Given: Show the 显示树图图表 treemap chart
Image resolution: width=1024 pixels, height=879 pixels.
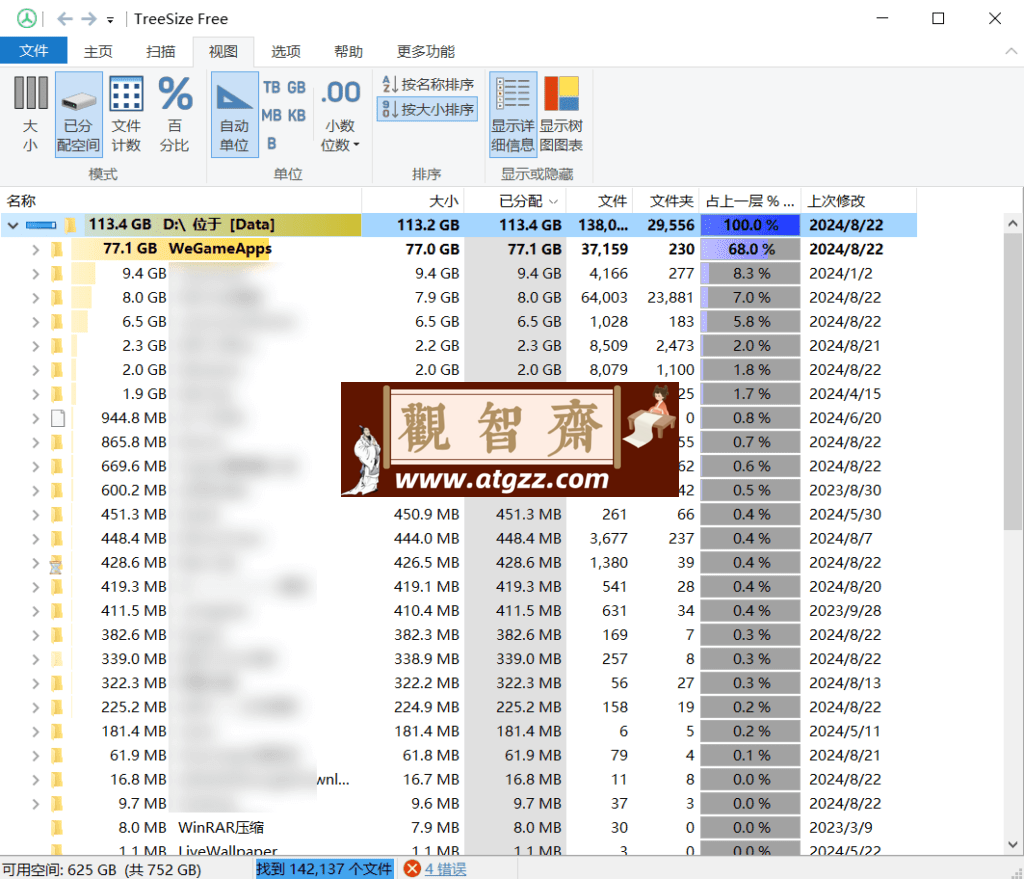Looking at the screenshot, I should point(561,114).
